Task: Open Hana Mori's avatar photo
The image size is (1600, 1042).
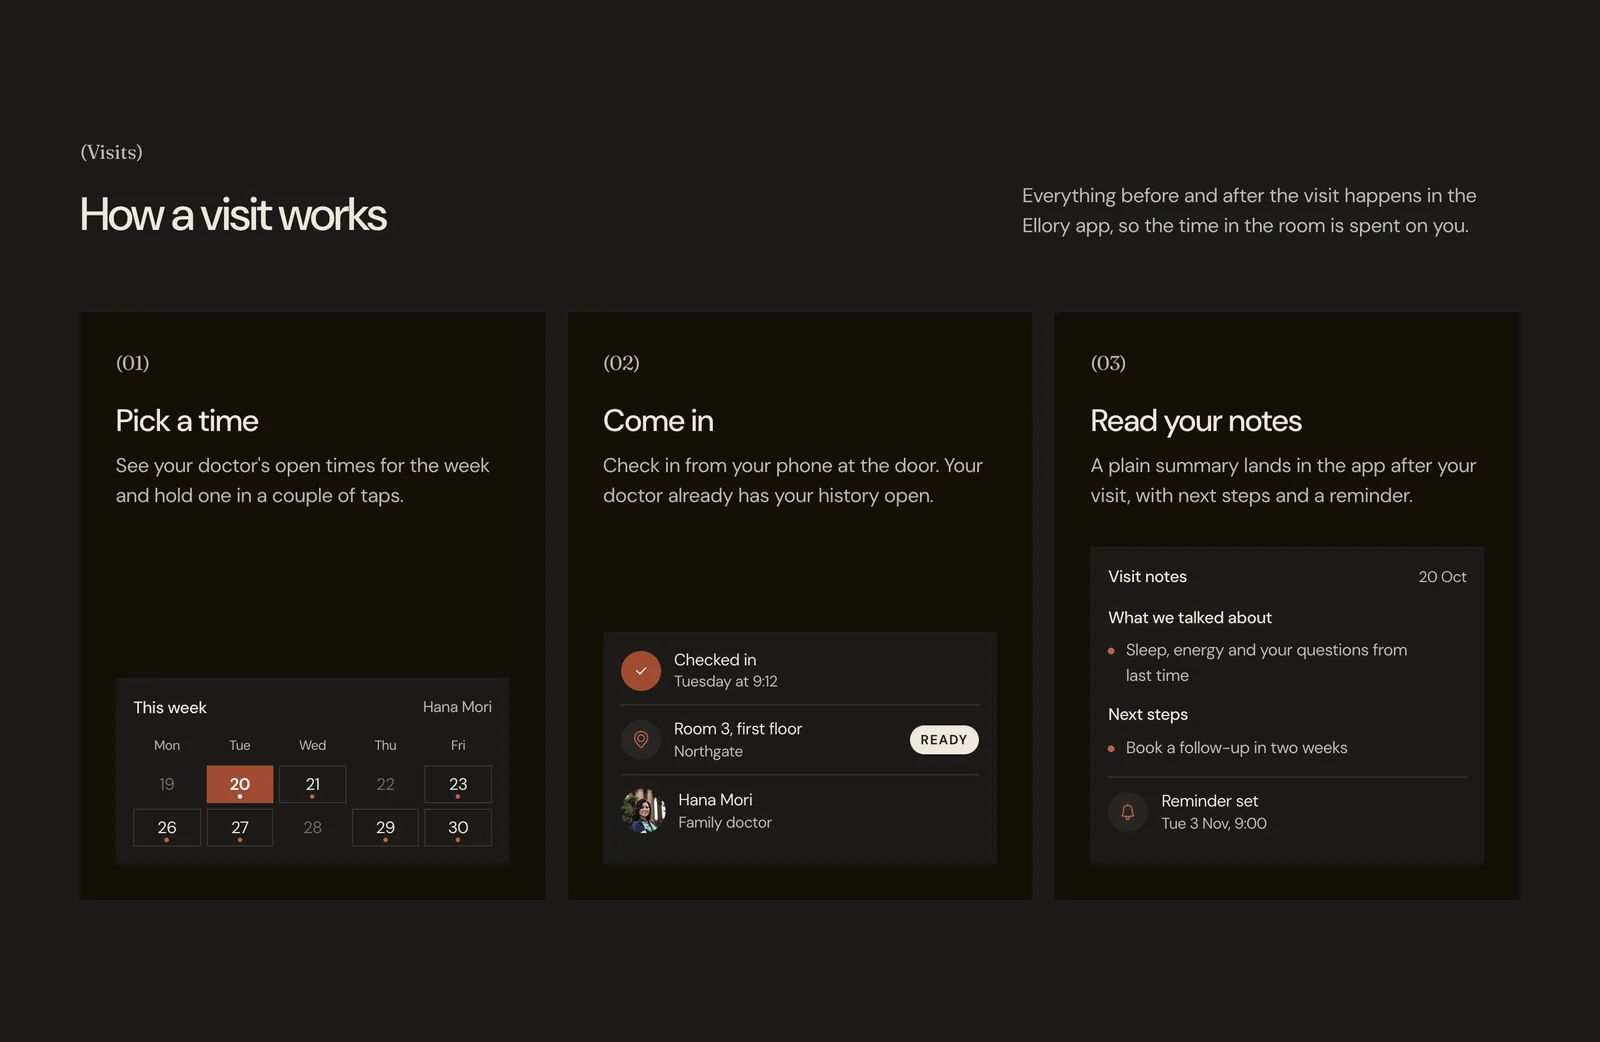Action: 643,811
